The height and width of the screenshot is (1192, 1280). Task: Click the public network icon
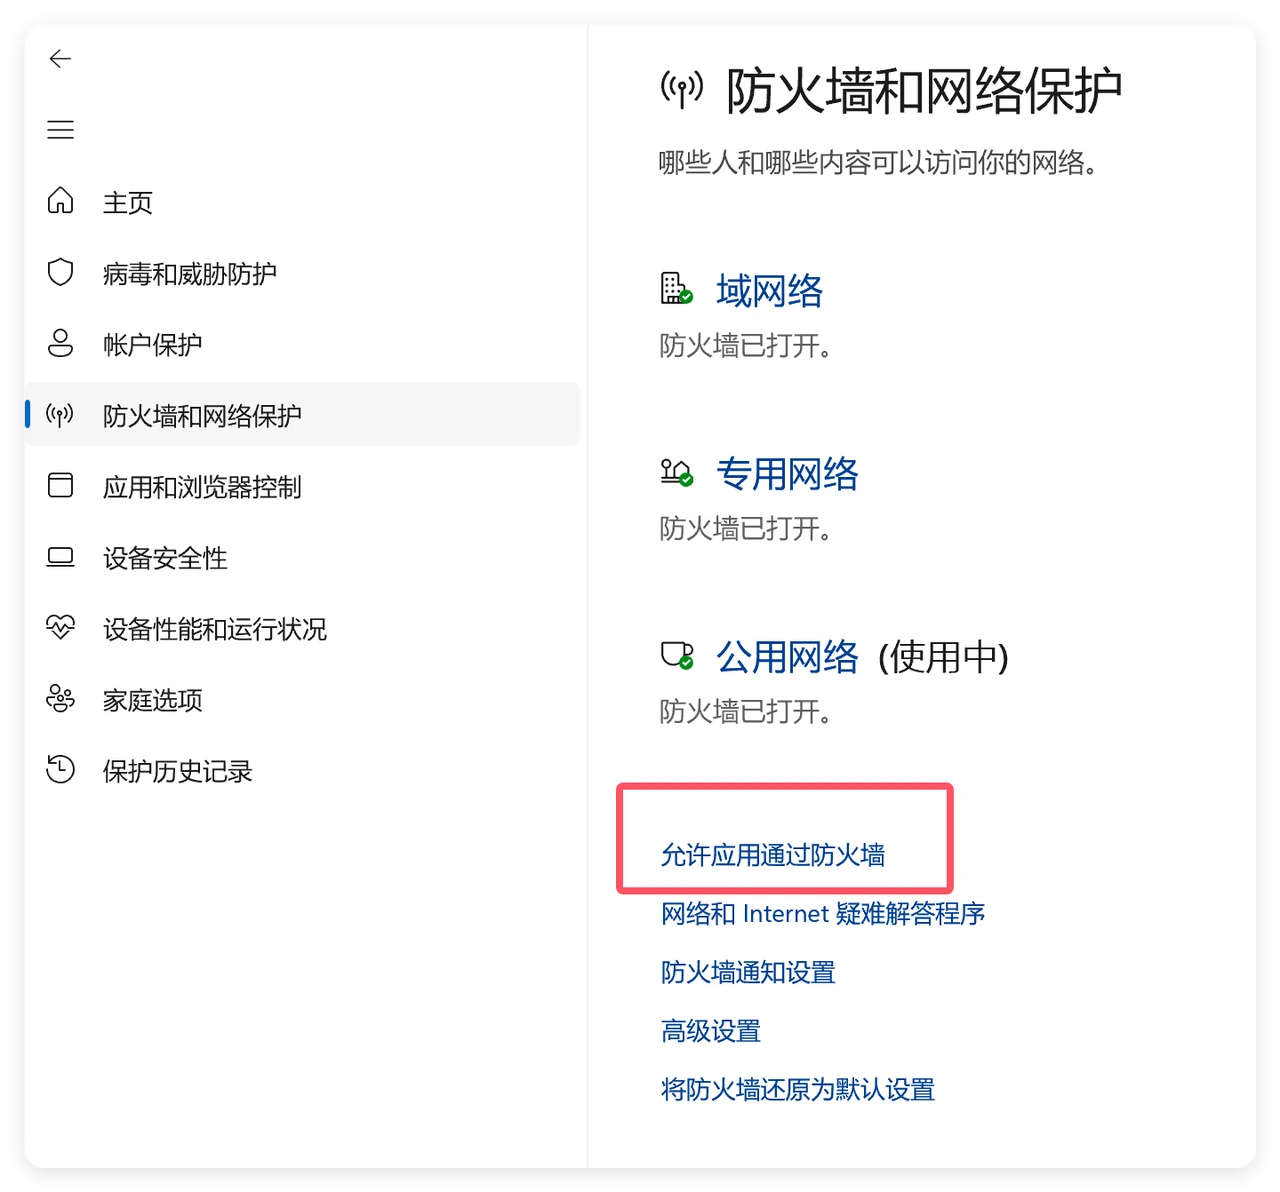click(676, 656)
